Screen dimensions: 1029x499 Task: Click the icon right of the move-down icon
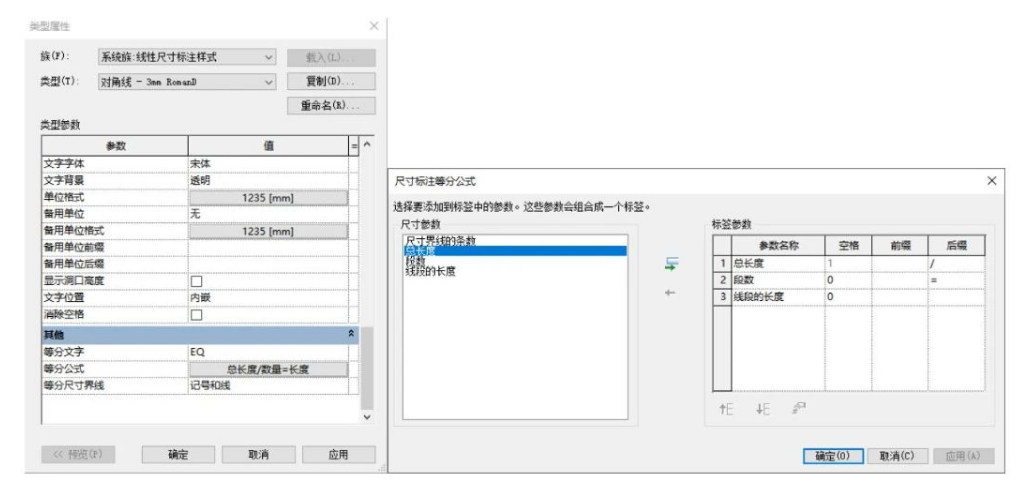(x=799, y=408)
